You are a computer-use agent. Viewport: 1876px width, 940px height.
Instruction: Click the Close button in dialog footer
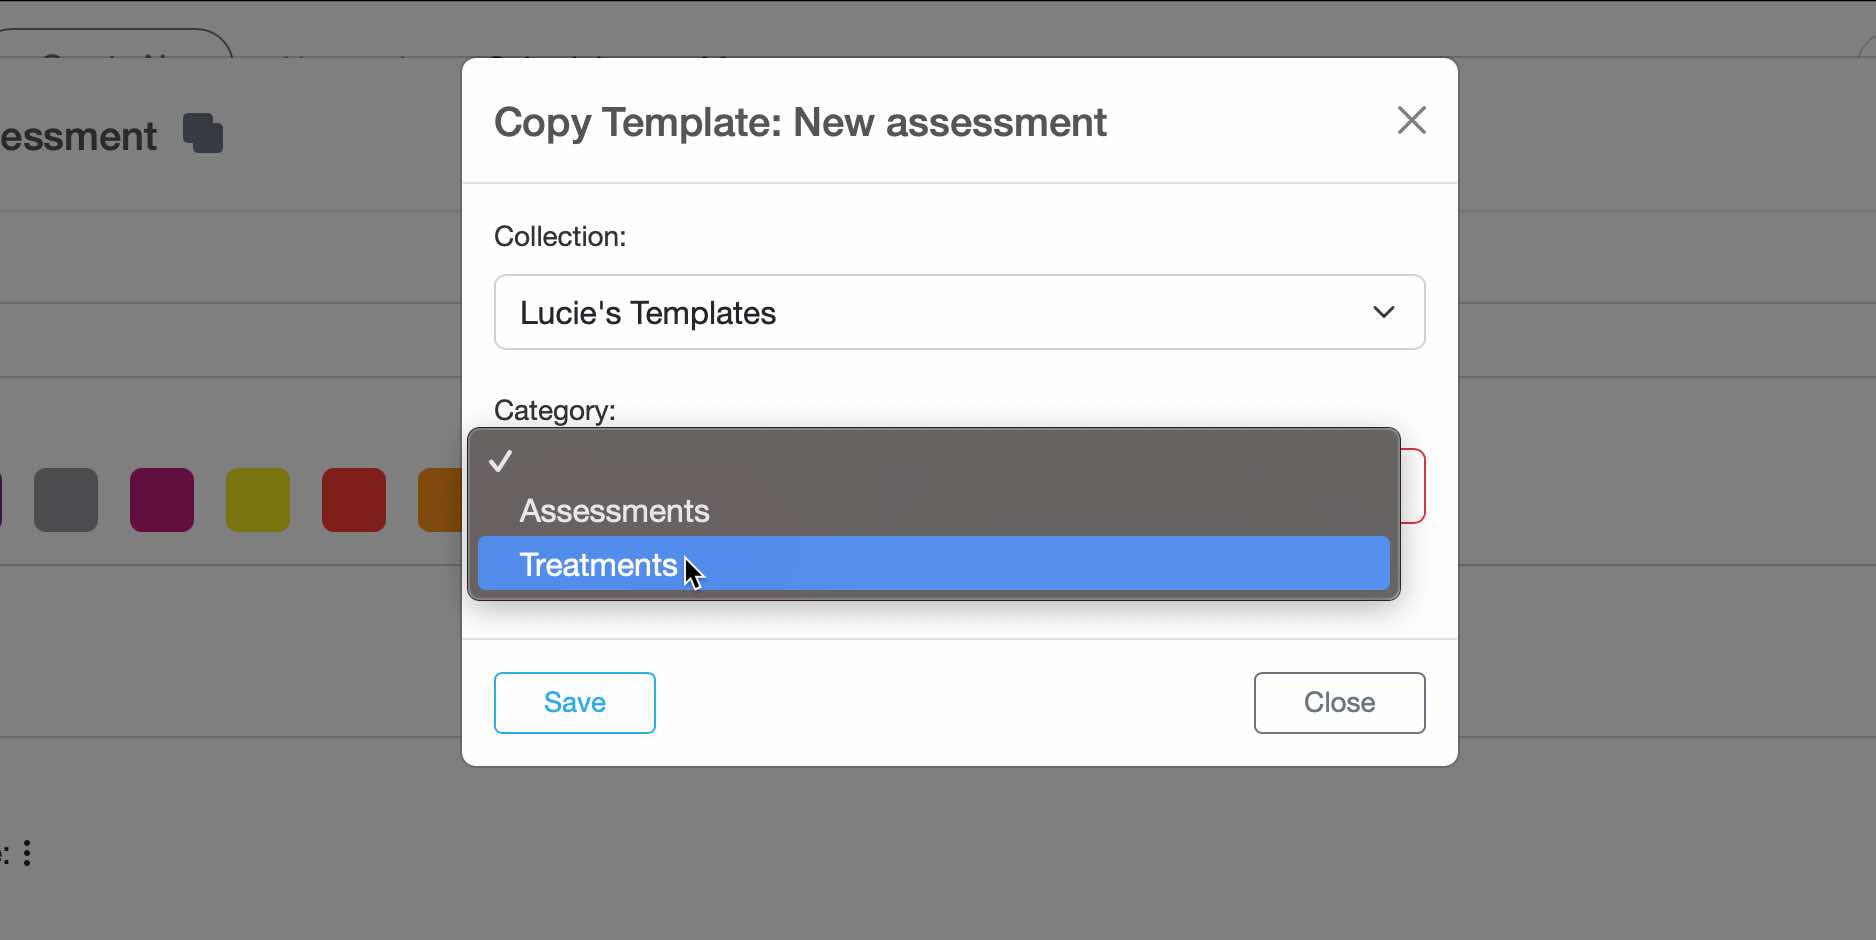[x=1339, y=703]
